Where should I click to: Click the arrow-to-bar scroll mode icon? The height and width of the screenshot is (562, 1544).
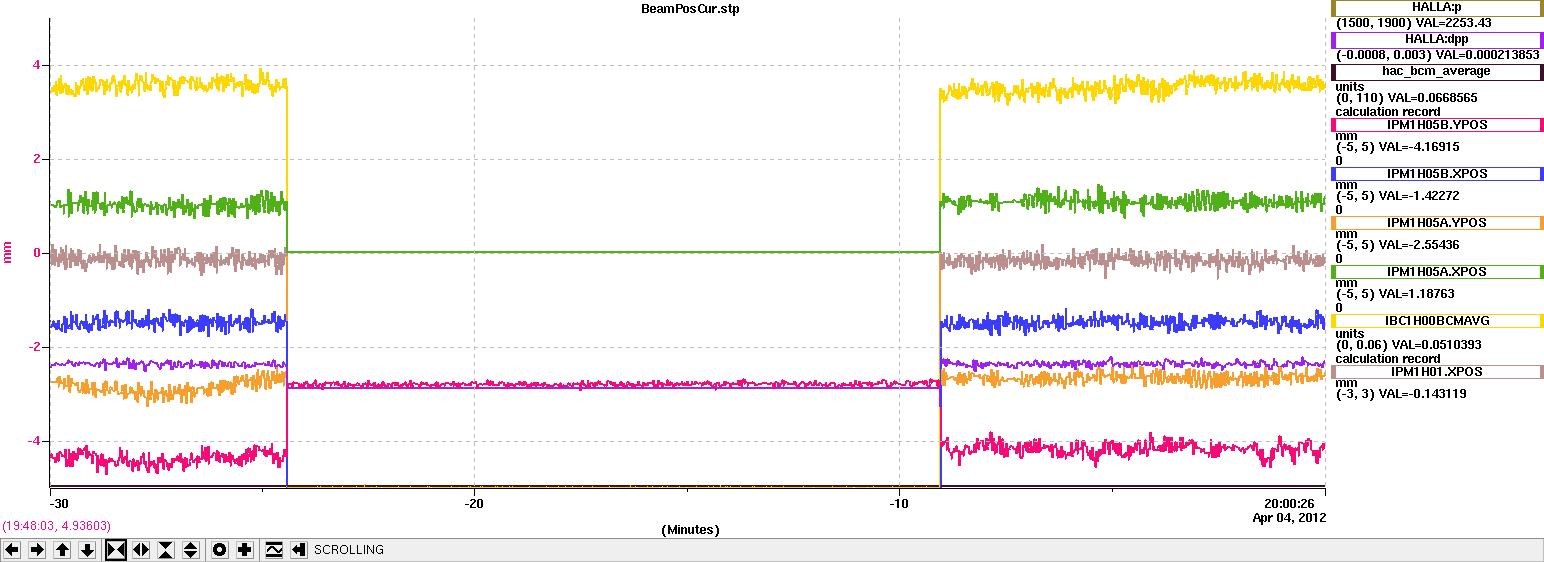pos(298,550)
